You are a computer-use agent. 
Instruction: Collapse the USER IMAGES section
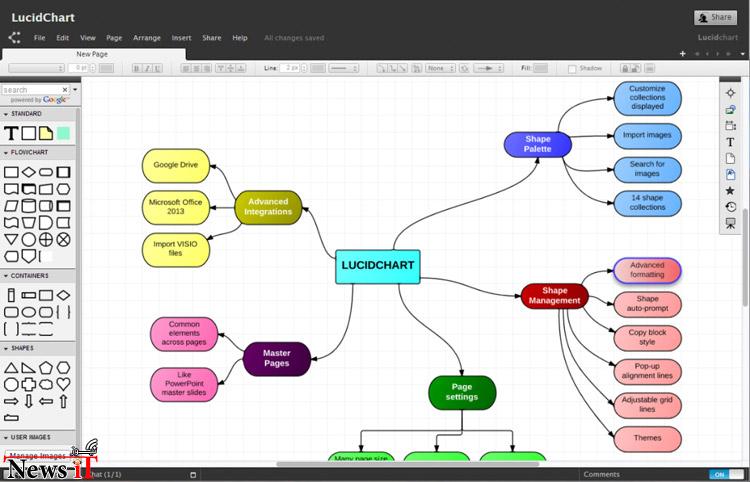(6, 437)
